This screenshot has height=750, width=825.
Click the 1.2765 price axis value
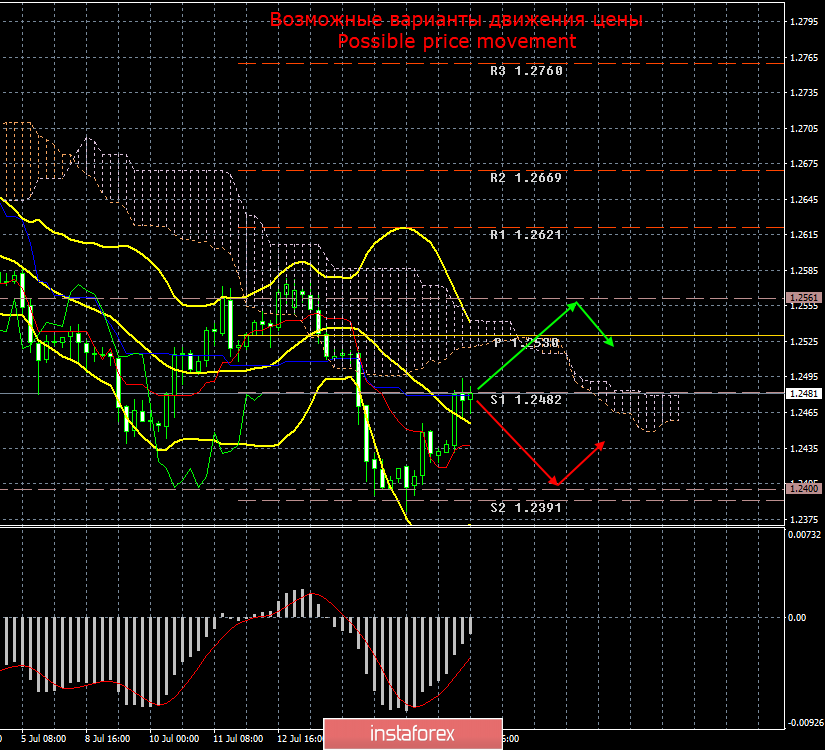tap(804, 57)
